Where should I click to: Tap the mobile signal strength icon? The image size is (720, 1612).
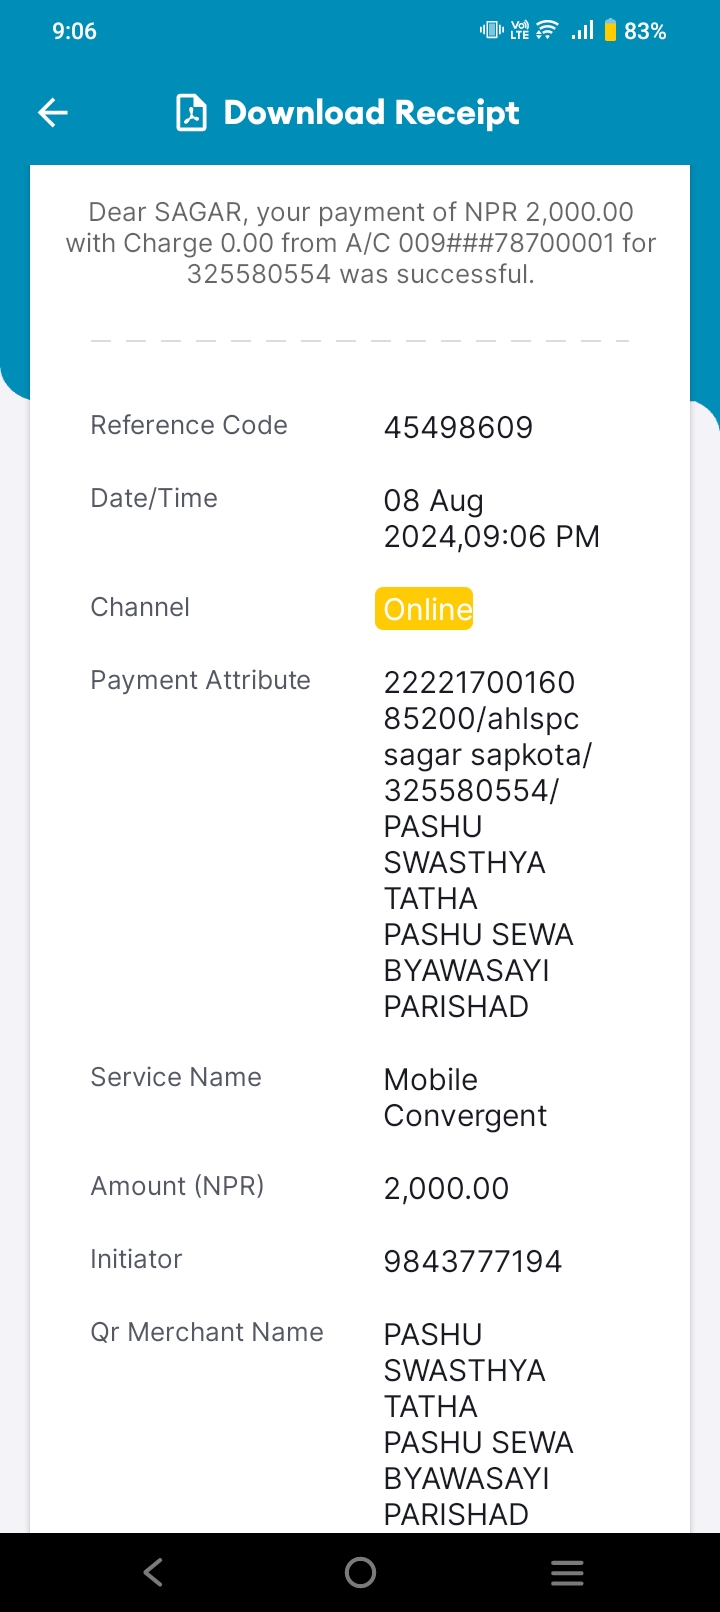582,30
